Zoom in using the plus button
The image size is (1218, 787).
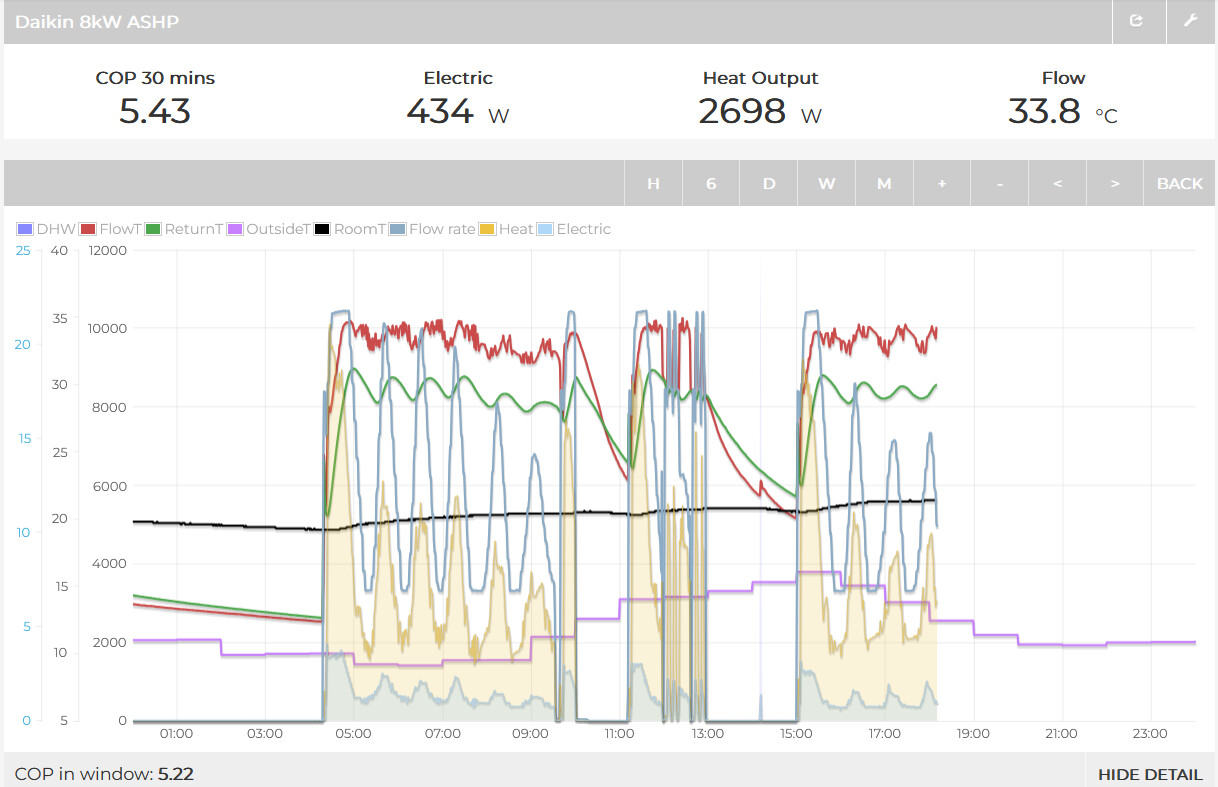pyautogui.click(x=941, y=182)
